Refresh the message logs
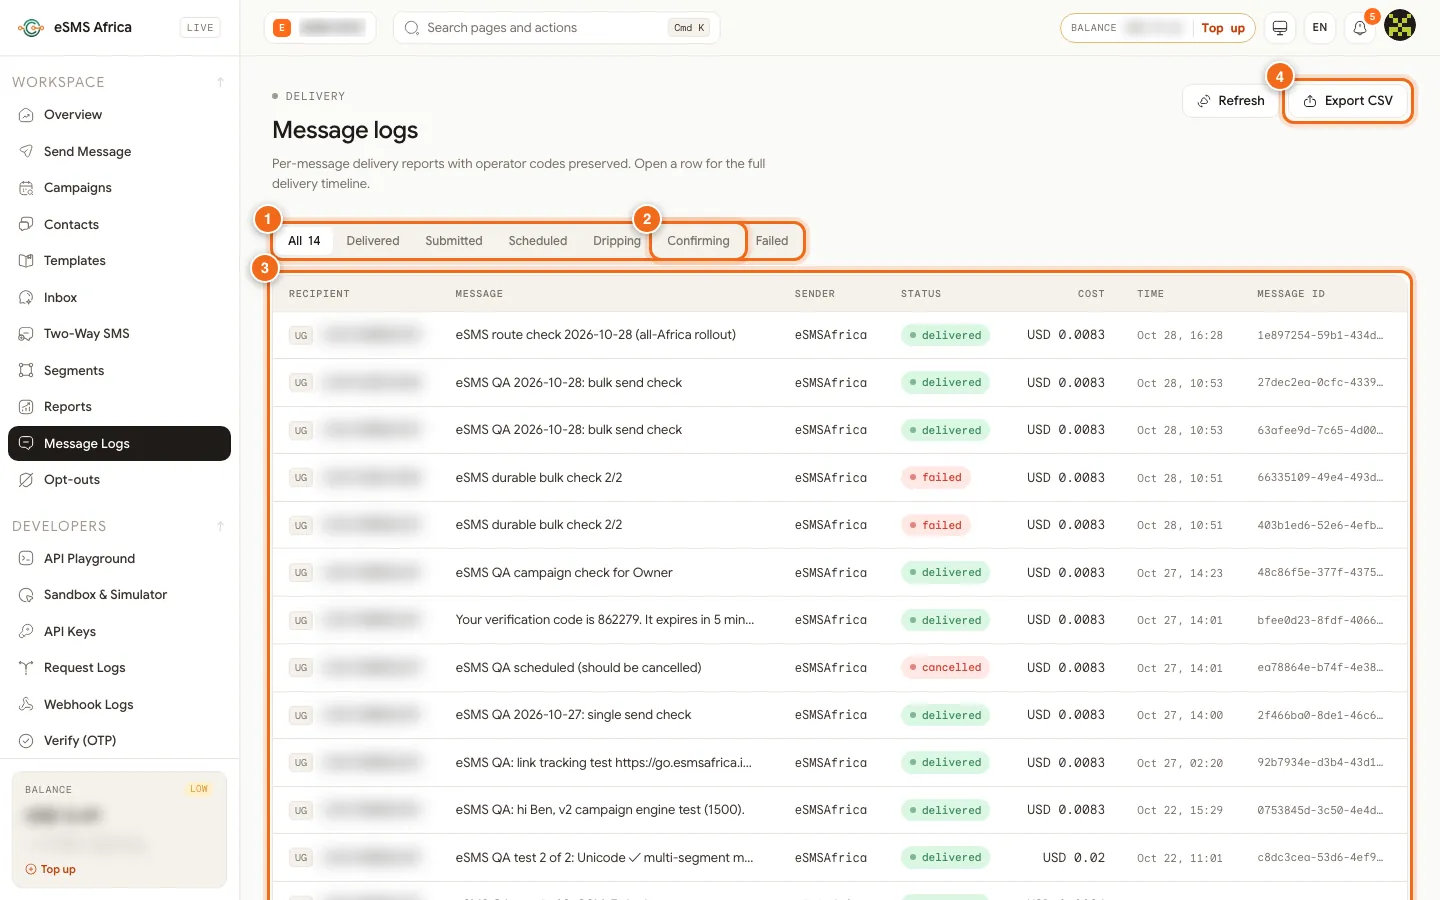1440x900 pixels. click(x=1231, y=101)
